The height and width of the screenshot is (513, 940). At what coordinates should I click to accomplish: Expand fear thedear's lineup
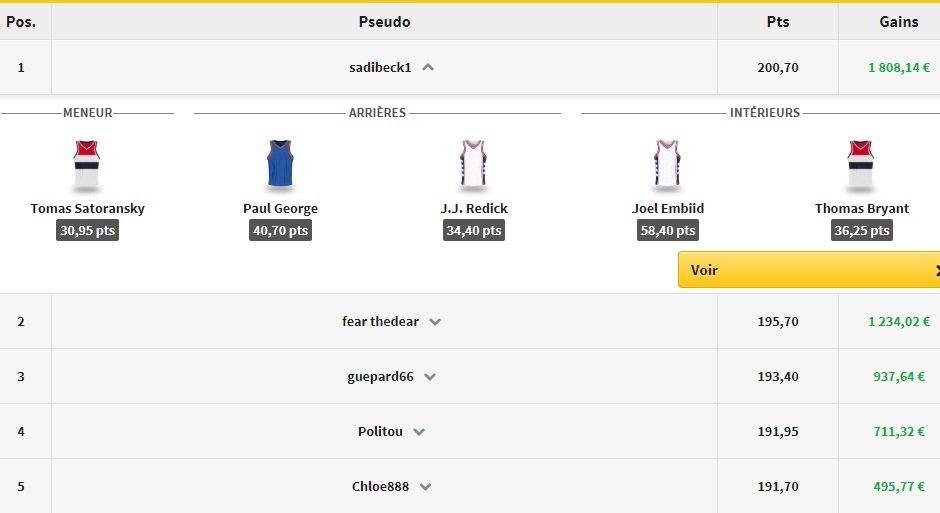pyautogui.click(x=435, y=322)
